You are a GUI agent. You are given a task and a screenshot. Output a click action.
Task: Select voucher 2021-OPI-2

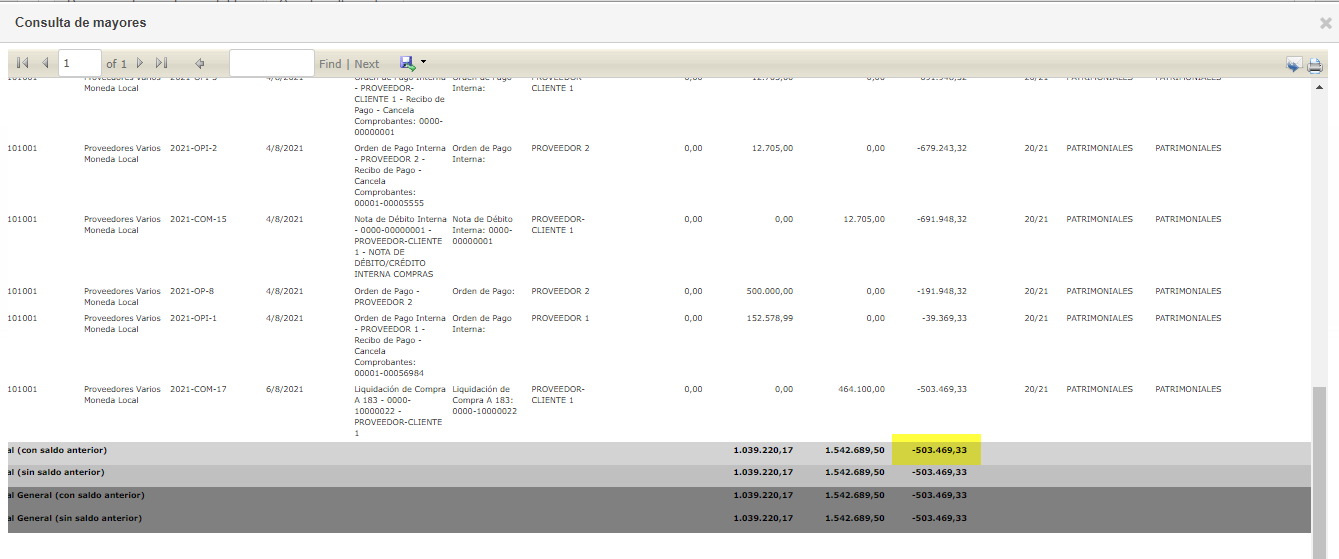tap(193, 148)
